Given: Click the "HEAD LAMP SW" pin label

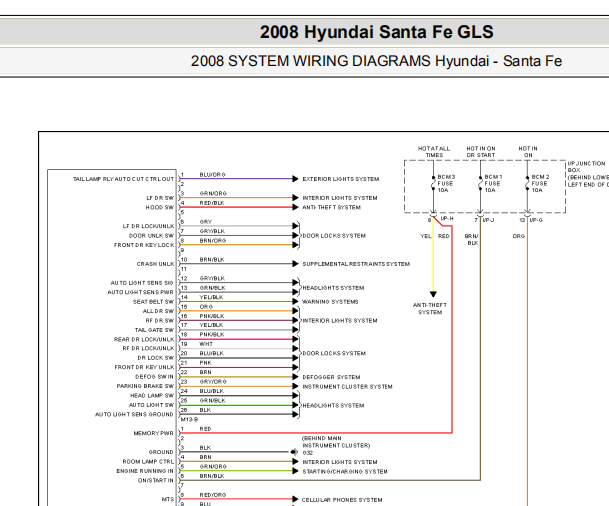Looking at the screenshot, I should coord(152,395).
